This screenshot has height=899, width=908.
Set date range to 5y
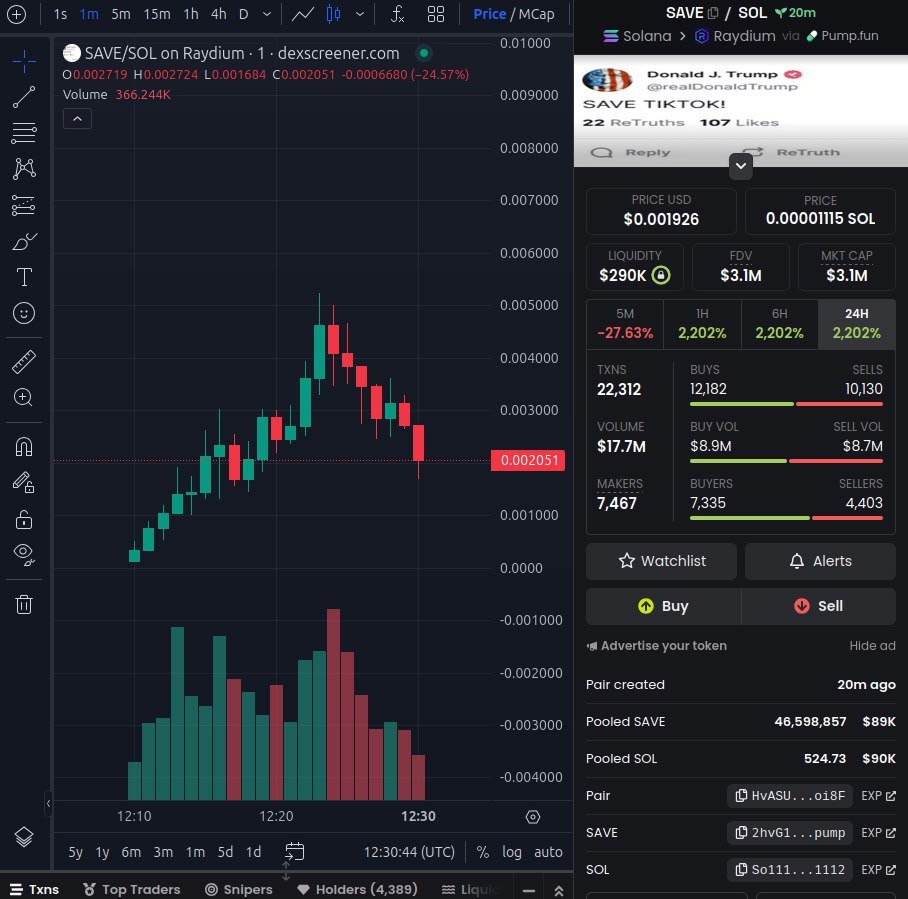coord(75,852)
